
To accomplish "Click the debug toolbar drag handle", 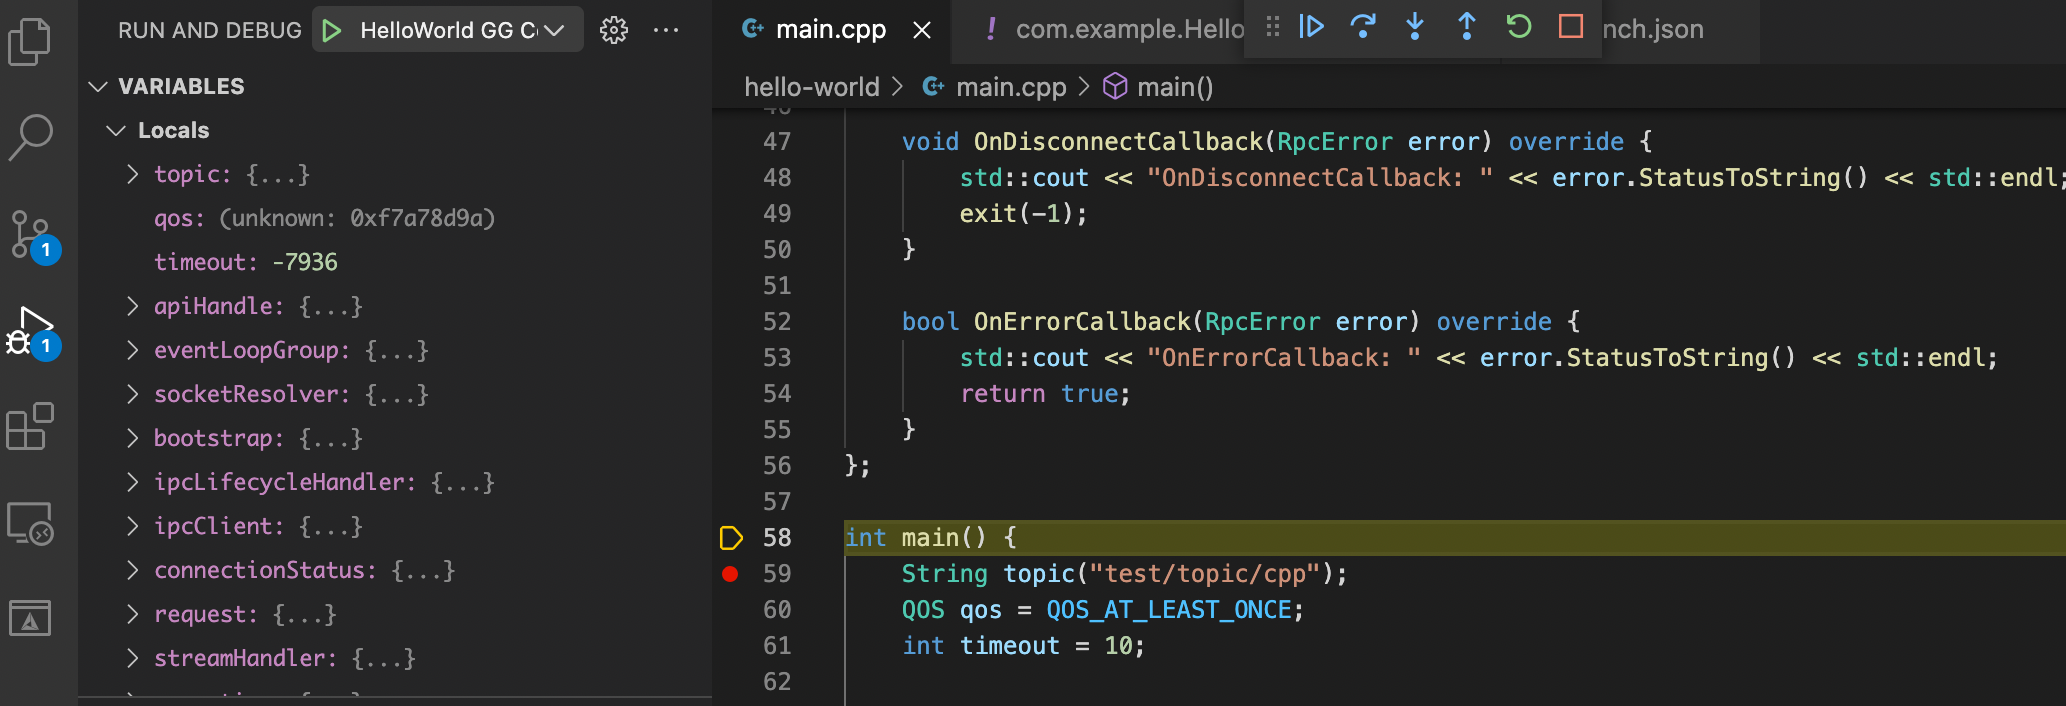I will (1272, 27).
